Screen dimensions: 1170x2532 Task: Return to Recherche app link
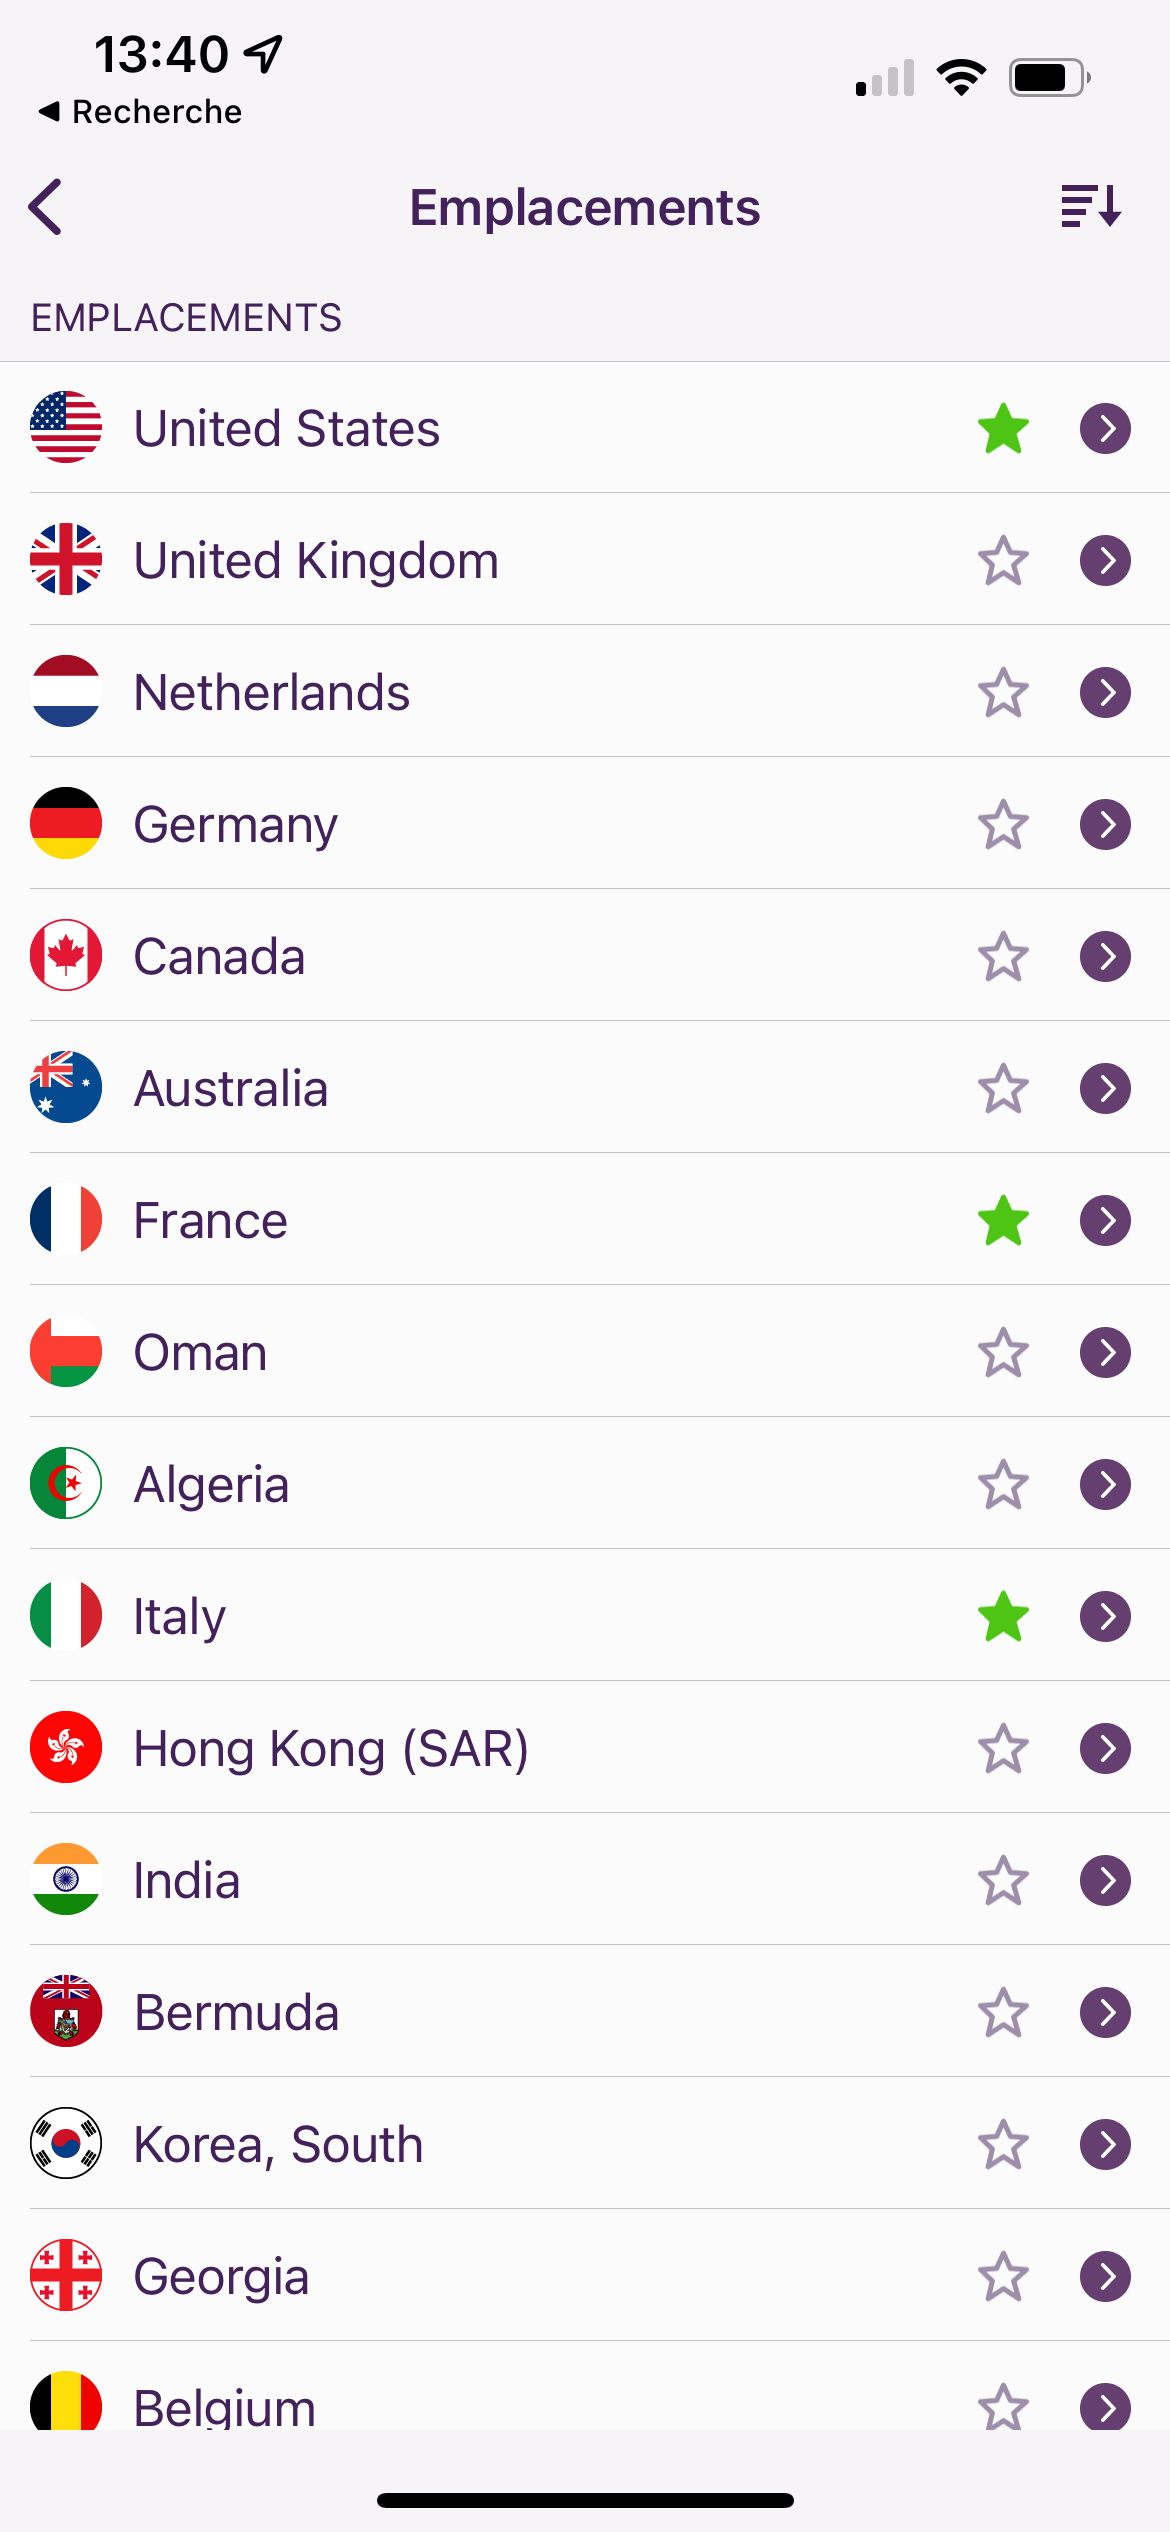[140, 112]
